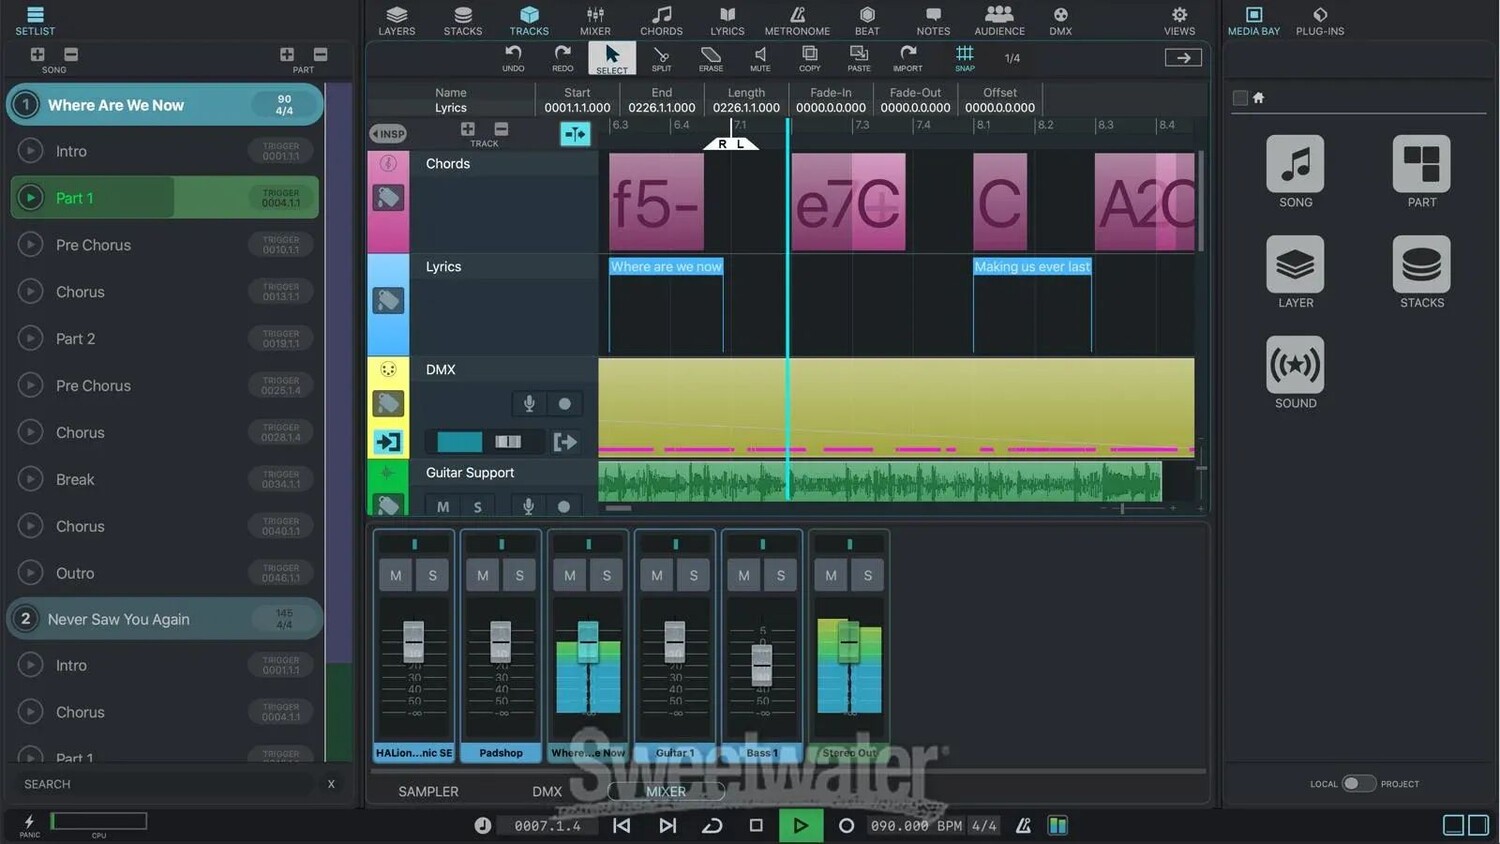Screen dimensions: 1500x844
Task: Open the Plug-ins tab
Action: 1319,20
